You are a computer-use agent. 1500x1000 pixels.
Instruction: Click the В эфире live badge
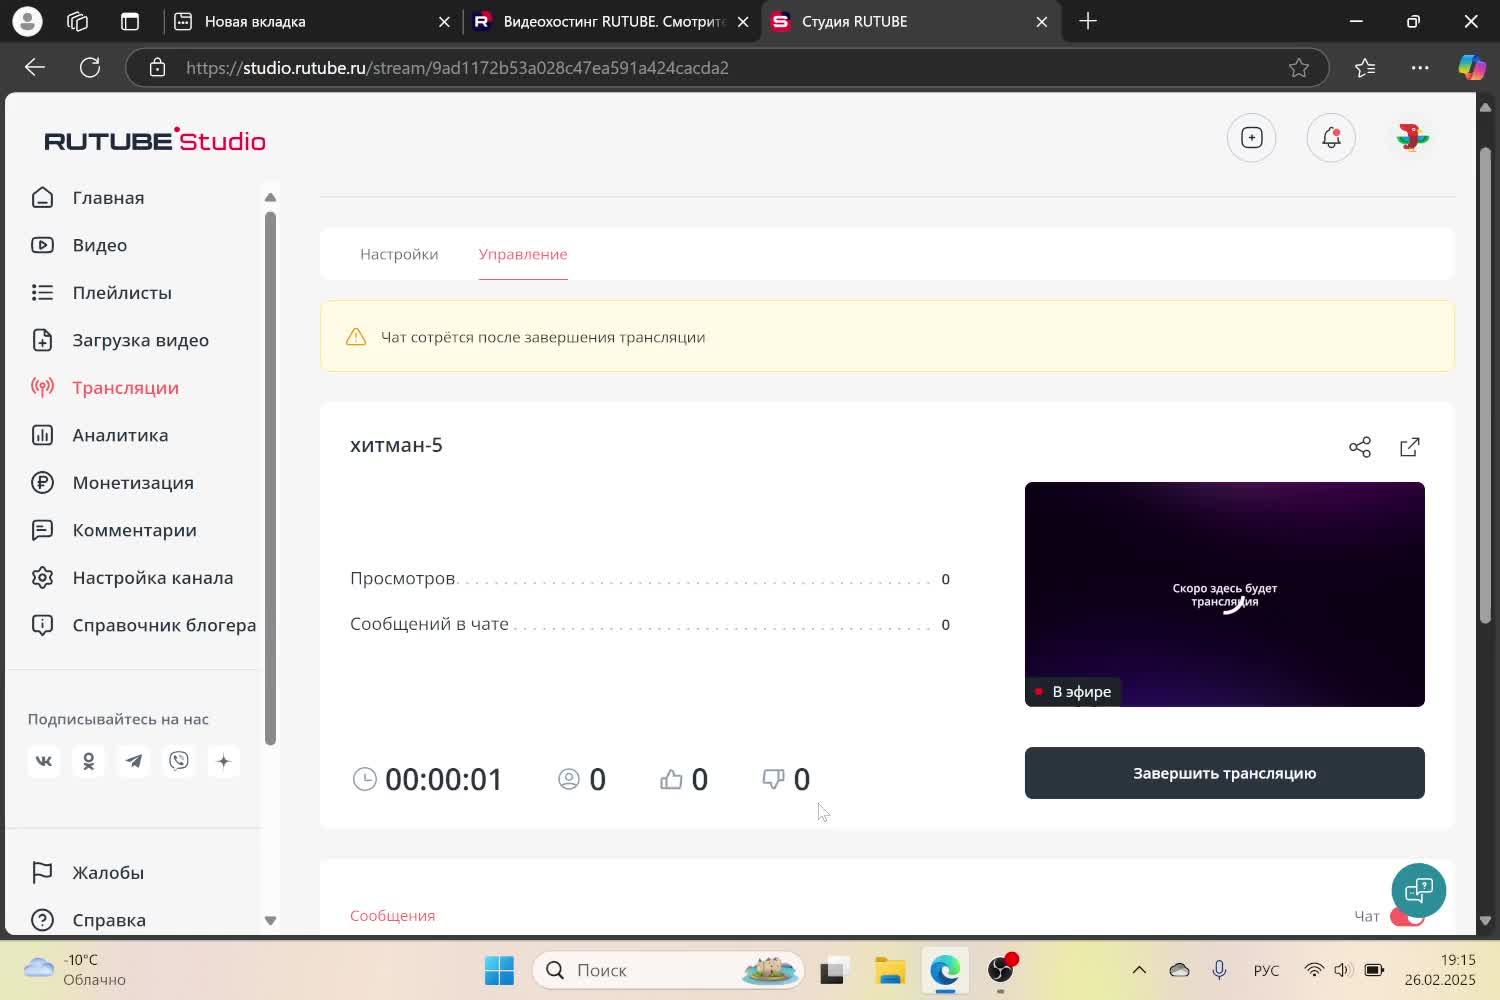[x=1073, y=692]
